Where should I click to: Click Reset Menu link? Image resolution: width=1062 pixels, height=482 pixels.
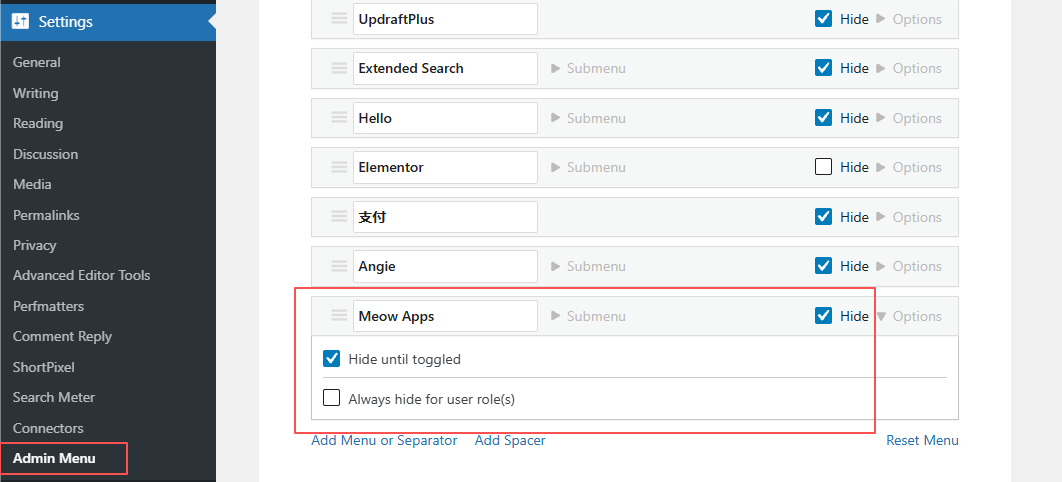[x=922, y=440]
